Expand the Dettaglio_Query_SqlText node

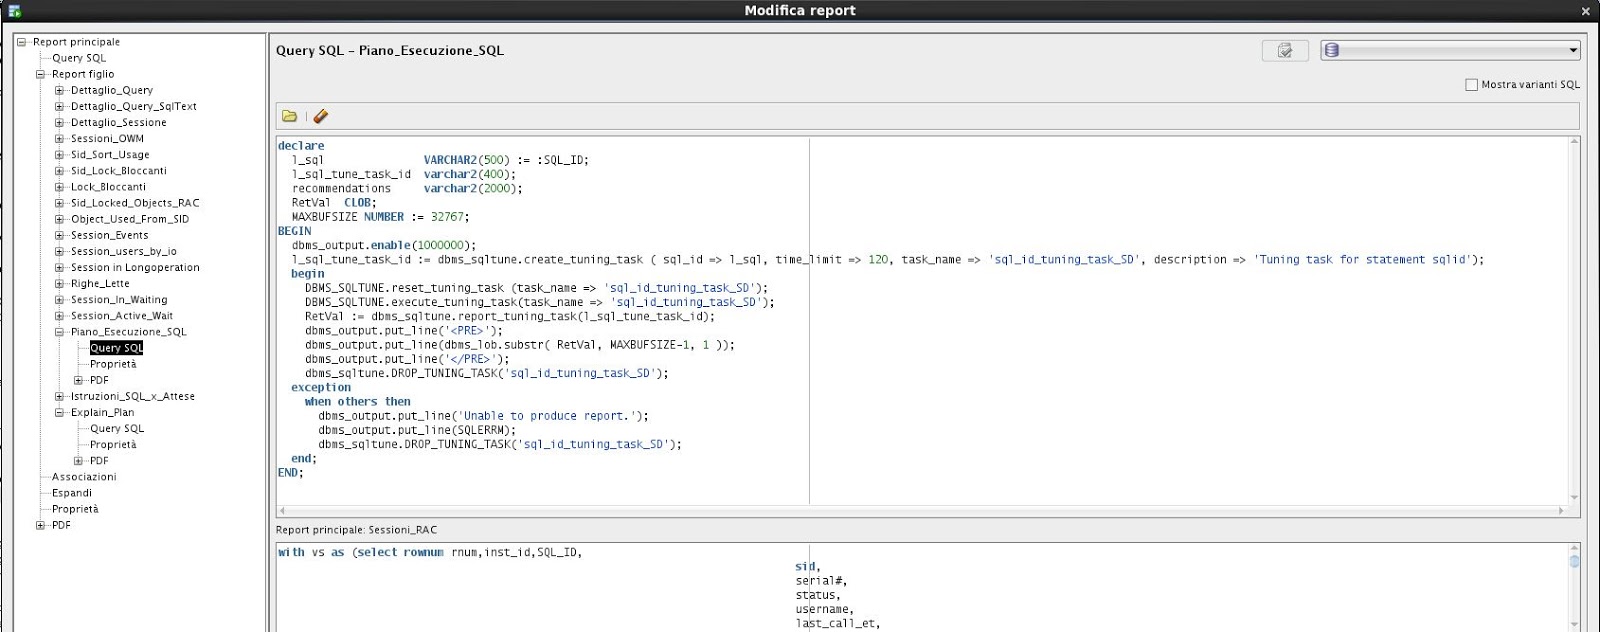click(x=59, y=106)
